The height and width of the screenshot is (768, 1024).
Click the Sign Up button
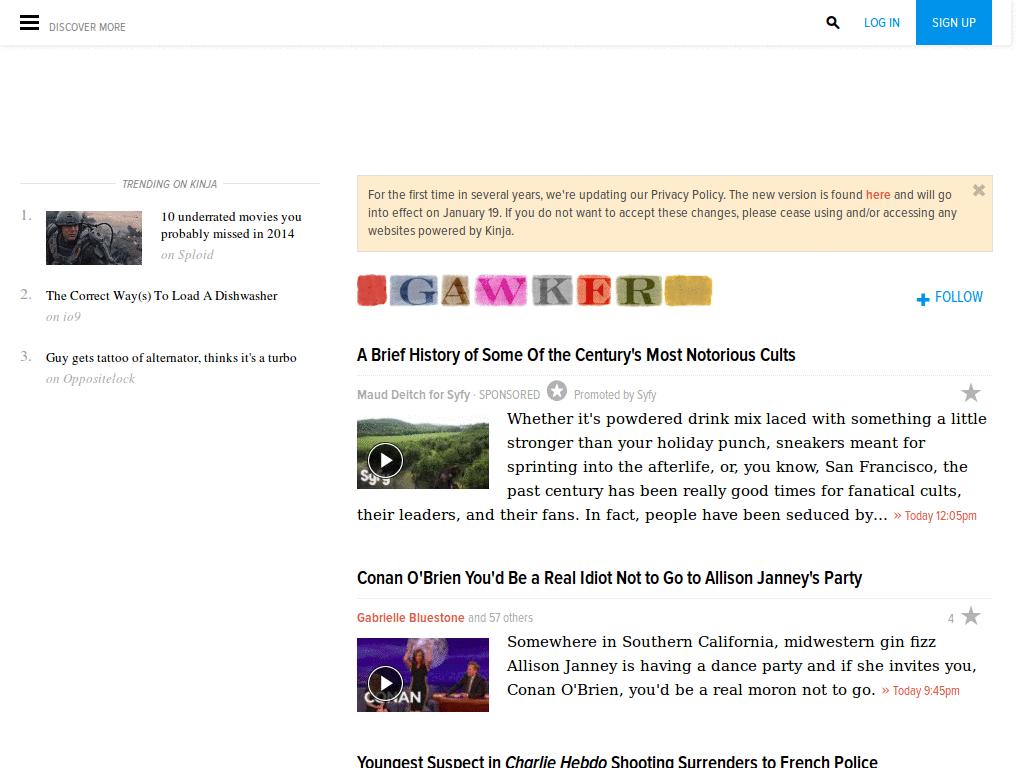point(953,22)
